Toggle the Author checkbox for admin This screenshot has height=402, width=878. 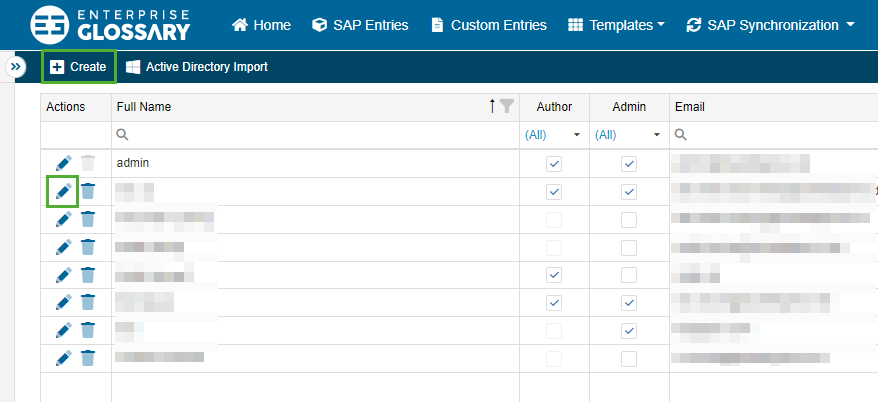coord(554,164)
